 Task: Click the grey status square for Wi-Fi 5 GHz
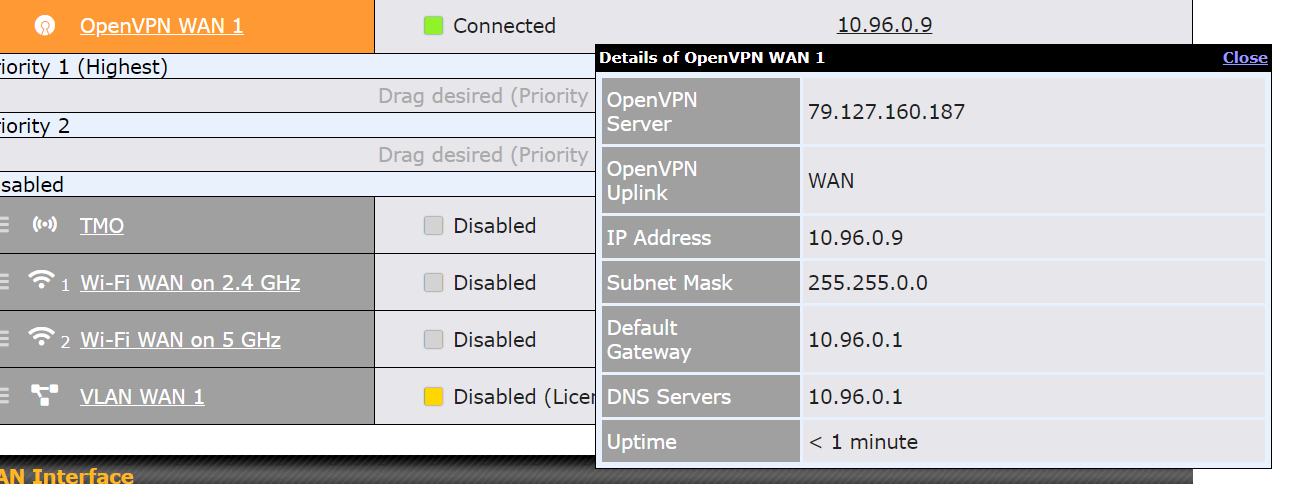click(x=433, y=340)
